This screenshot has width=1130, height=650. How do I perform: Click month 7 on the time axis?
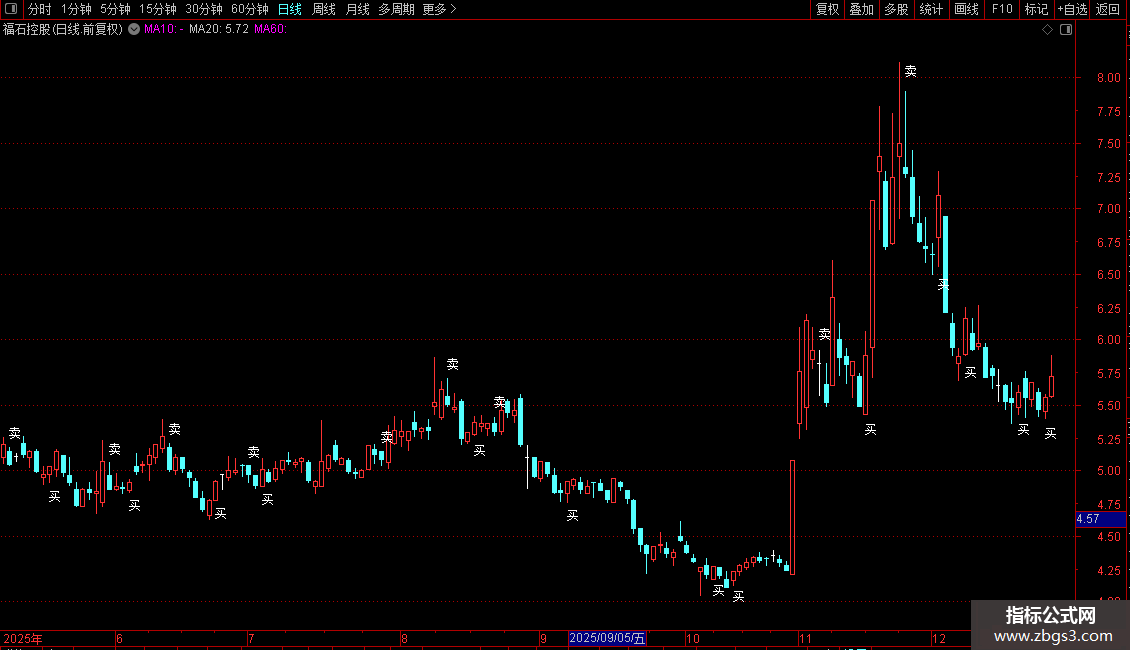pyautogui.click(x=251, y=638)
